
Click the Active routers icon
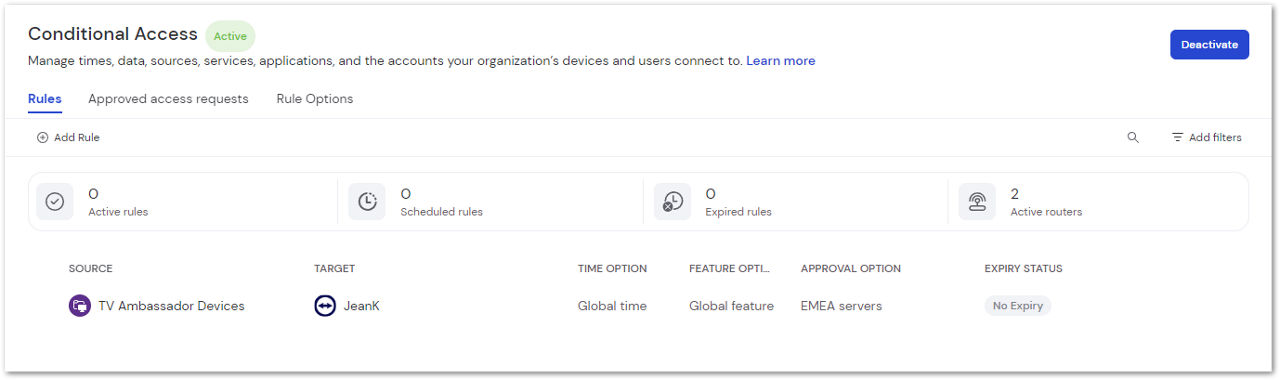(977, 202)
